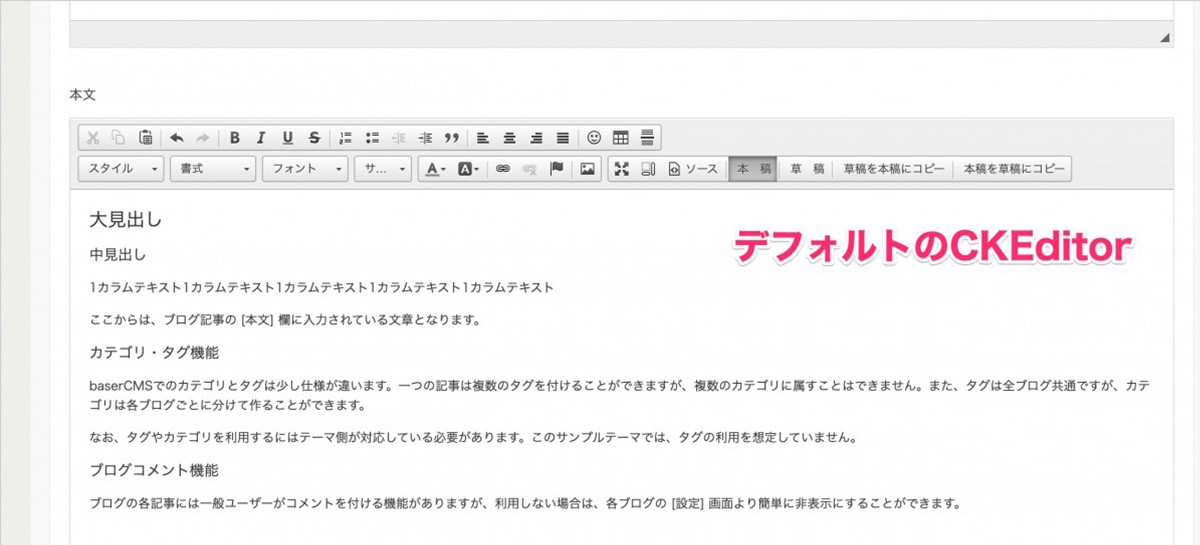The width and height of the screenshot is (1200, 545).
Task: Click the resize handle of upper text area
Action: point(1164,37)
